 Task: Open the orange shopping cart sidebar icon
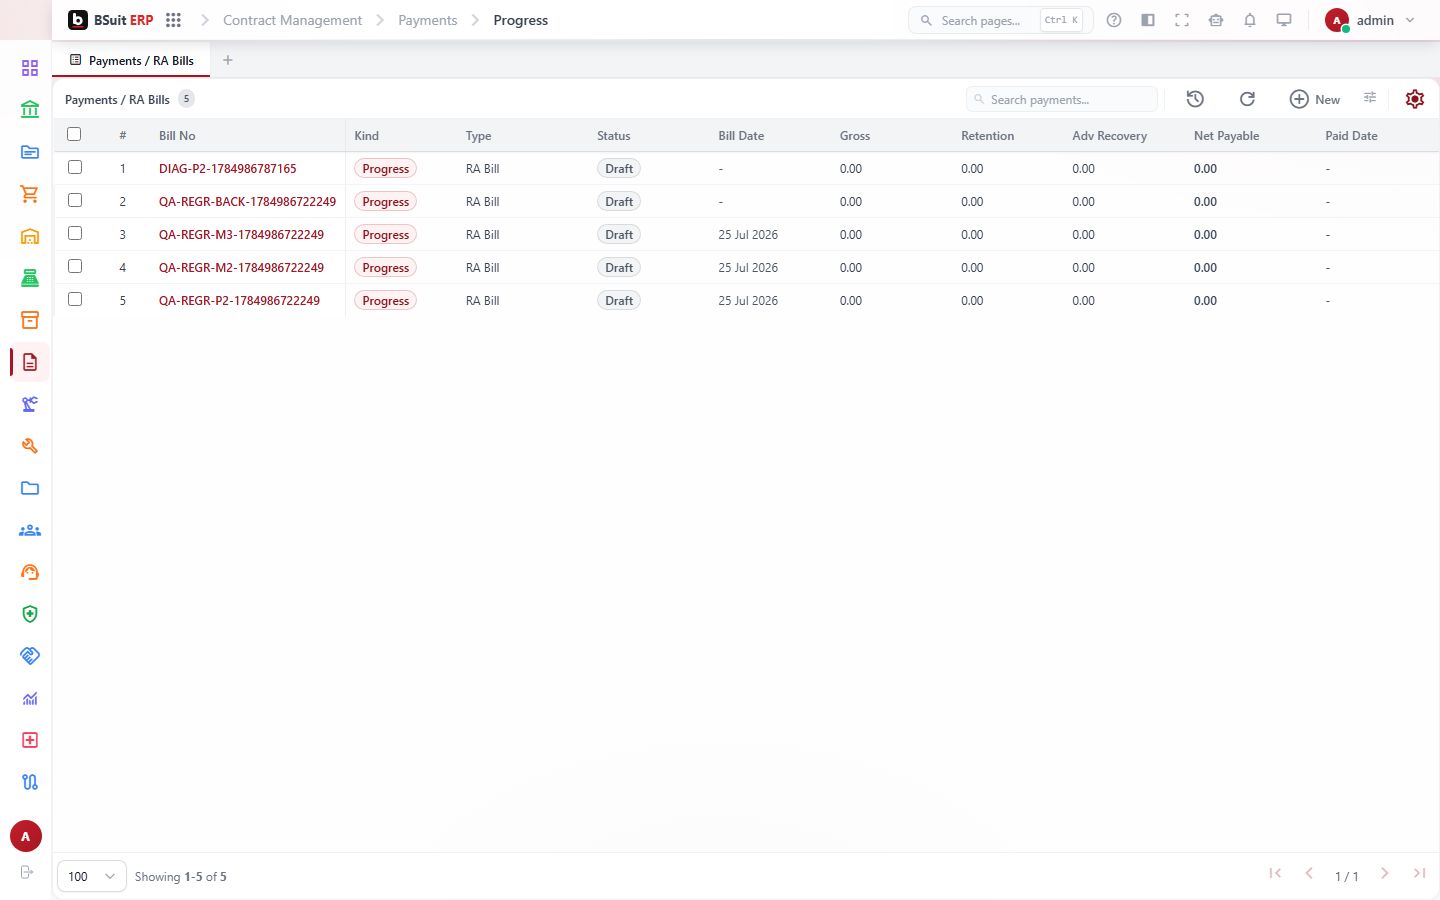click(30, 194)
